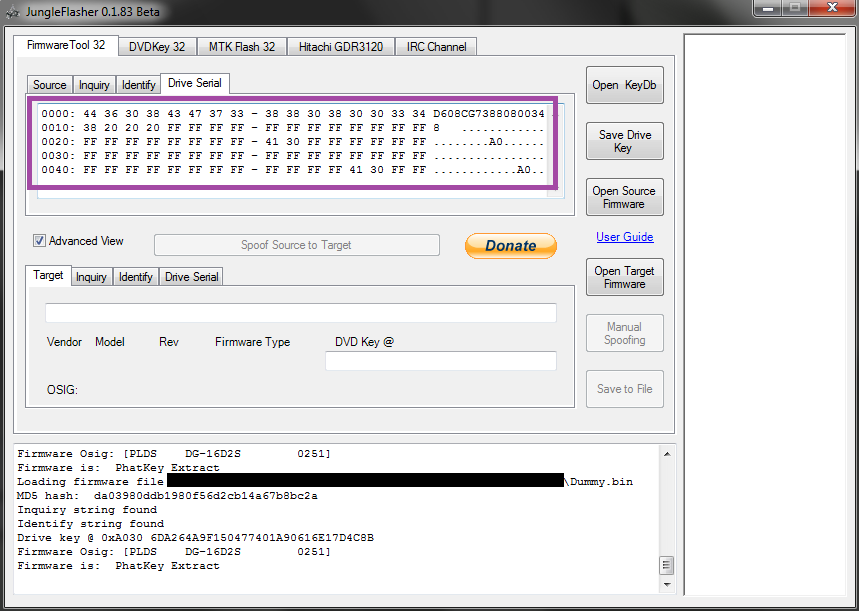Click the Open KeyDb button

(x=625, y=85)
